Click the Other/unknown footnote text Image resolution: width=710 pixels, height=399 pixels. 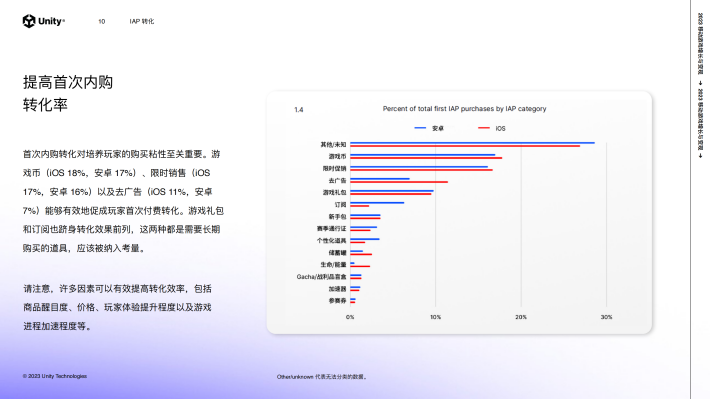pos(322,376)
